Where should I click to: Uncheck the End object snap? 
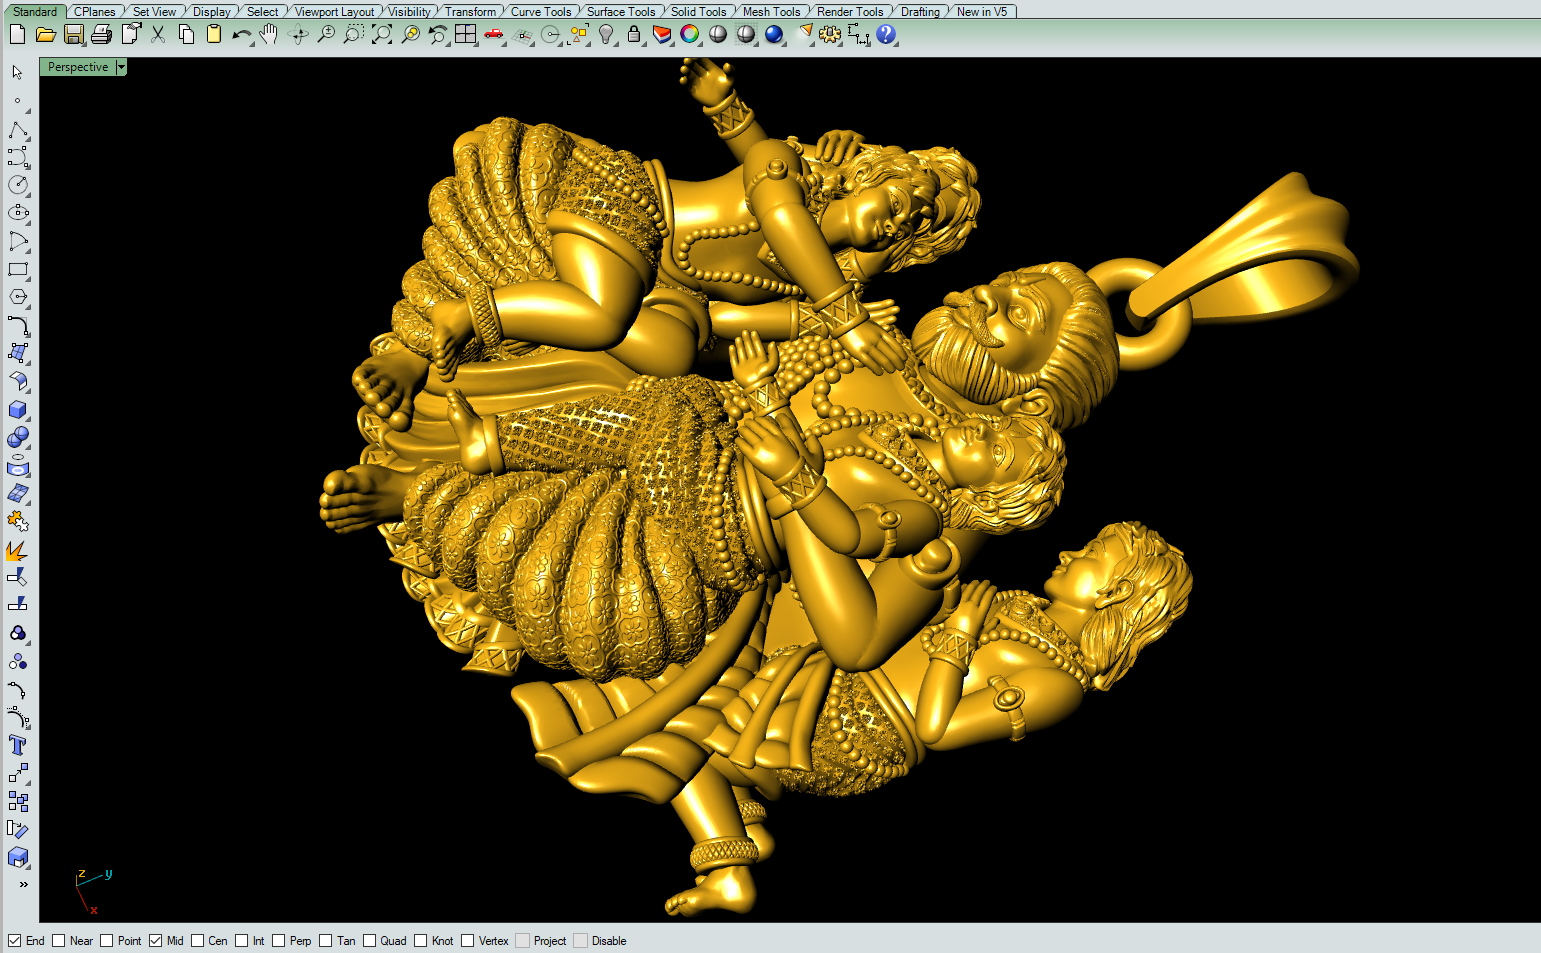point(15,941)
